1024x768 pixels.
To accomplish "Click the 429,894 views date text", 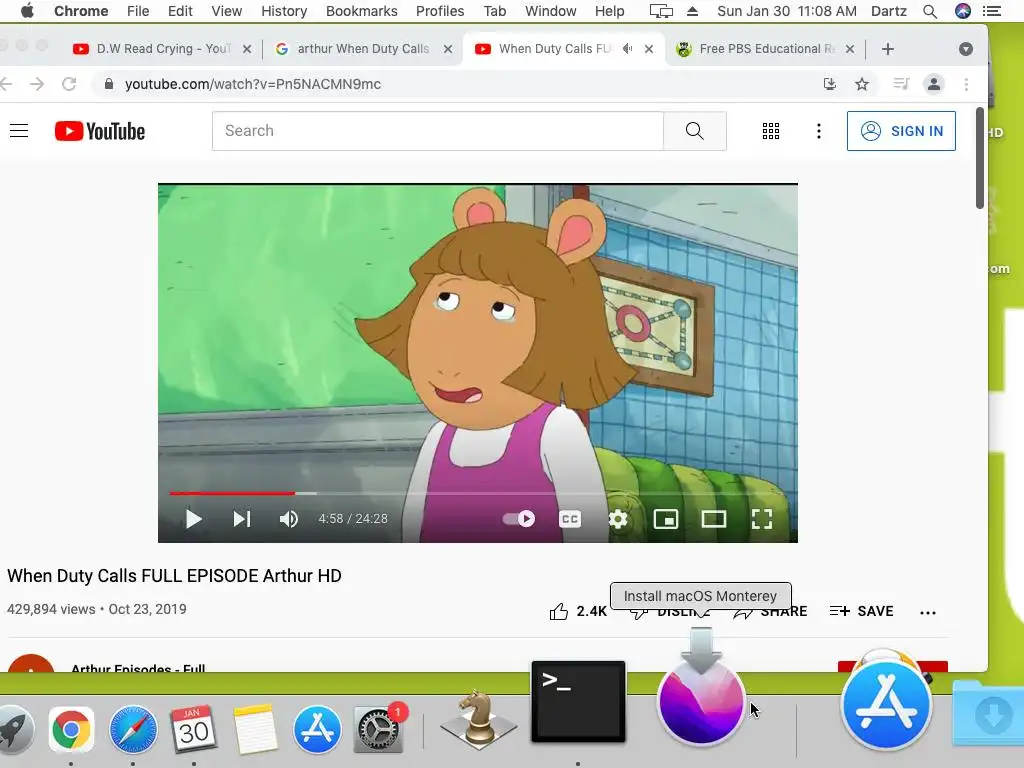I will (97, 609).
